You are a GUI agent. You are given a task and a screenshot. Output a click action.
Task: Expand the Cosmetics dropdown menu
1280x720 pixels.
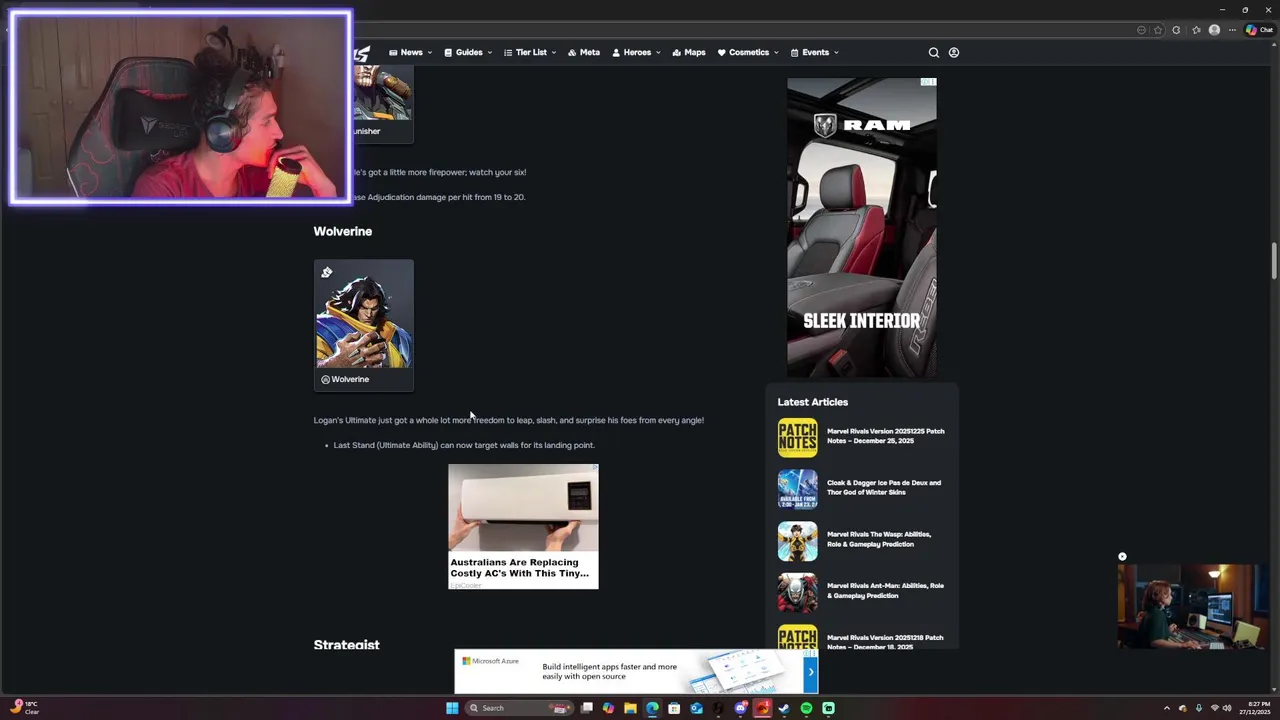[x=748, y=52]
